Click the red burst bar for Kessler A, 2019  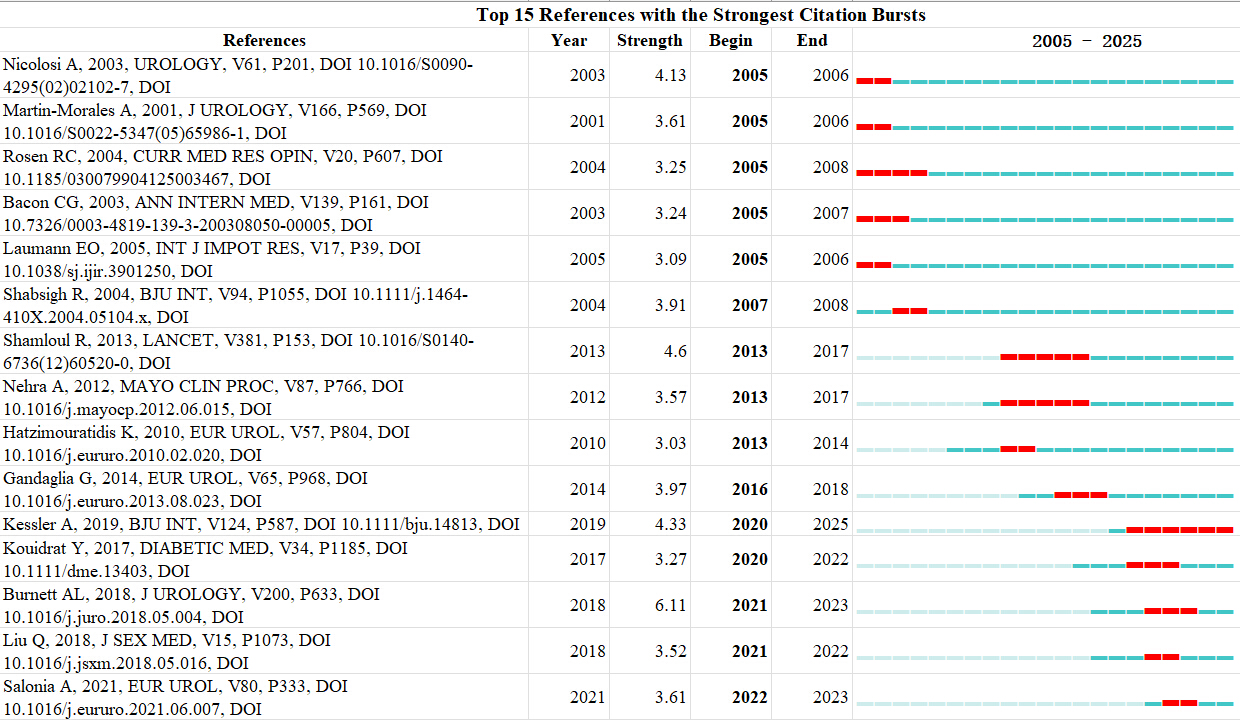tap(1179, 529)
